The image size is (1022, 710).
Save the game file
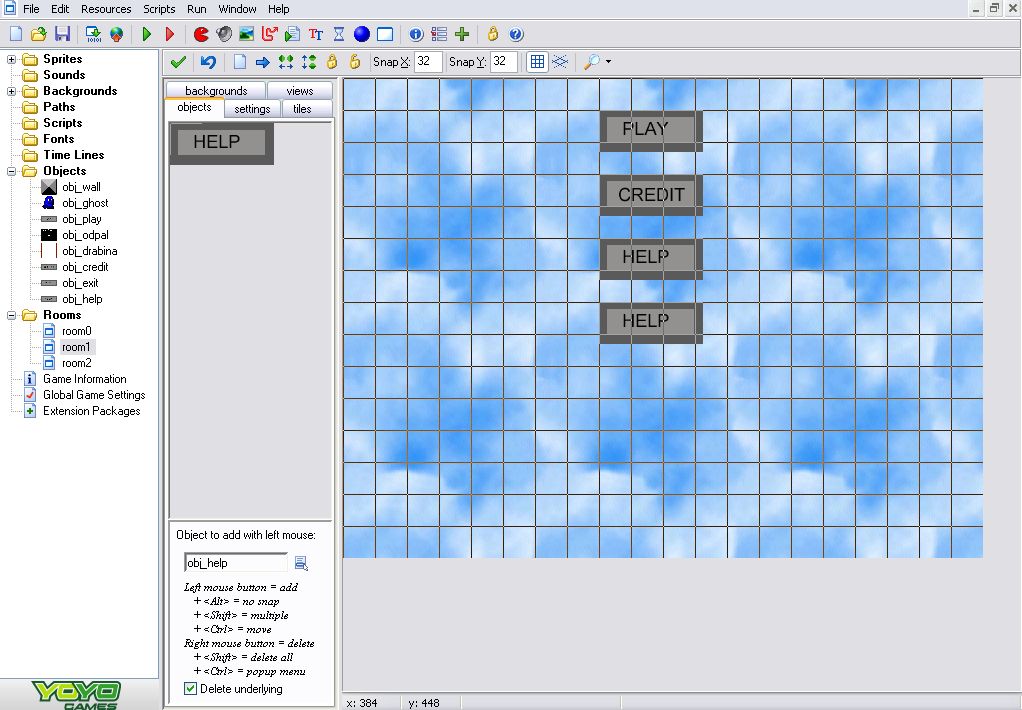click(x=62, y=34)
